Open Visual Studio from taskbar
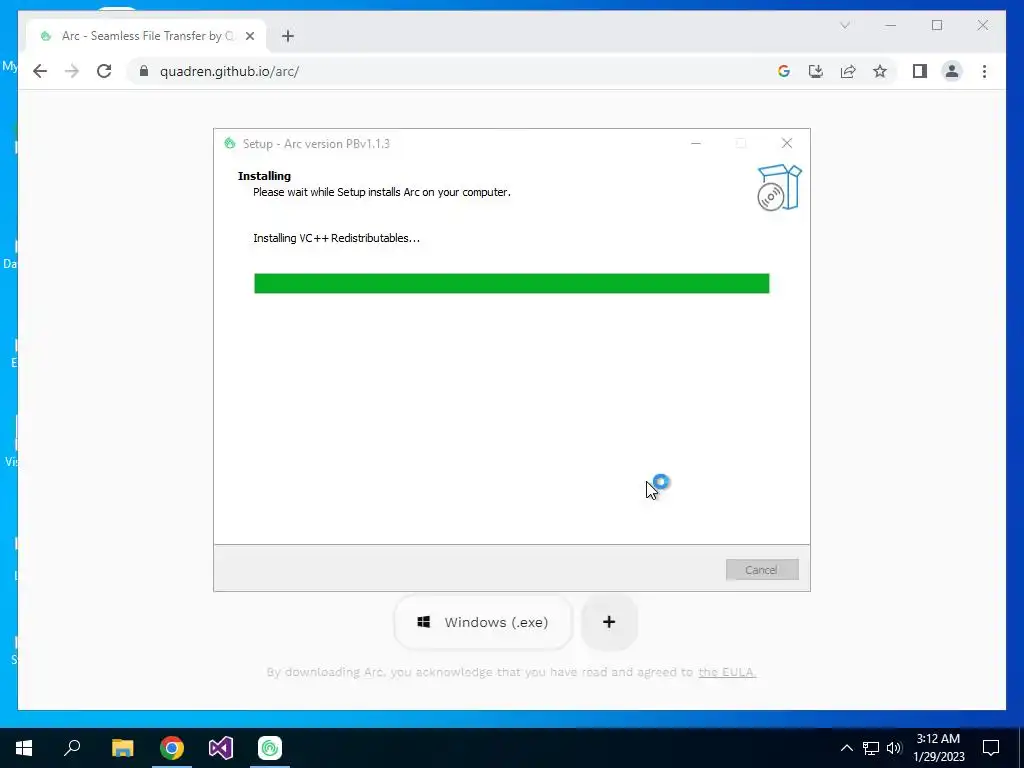Image resolution: width=1024 pixels, height=768 pixels. coord(221,748)
